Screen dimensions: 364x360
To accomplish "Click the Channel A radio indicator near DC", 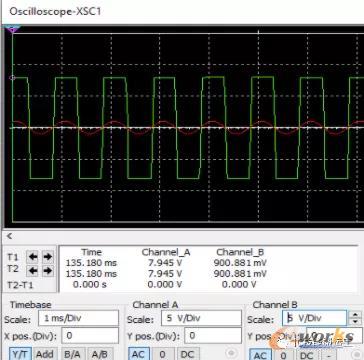I will pos(230,353).
